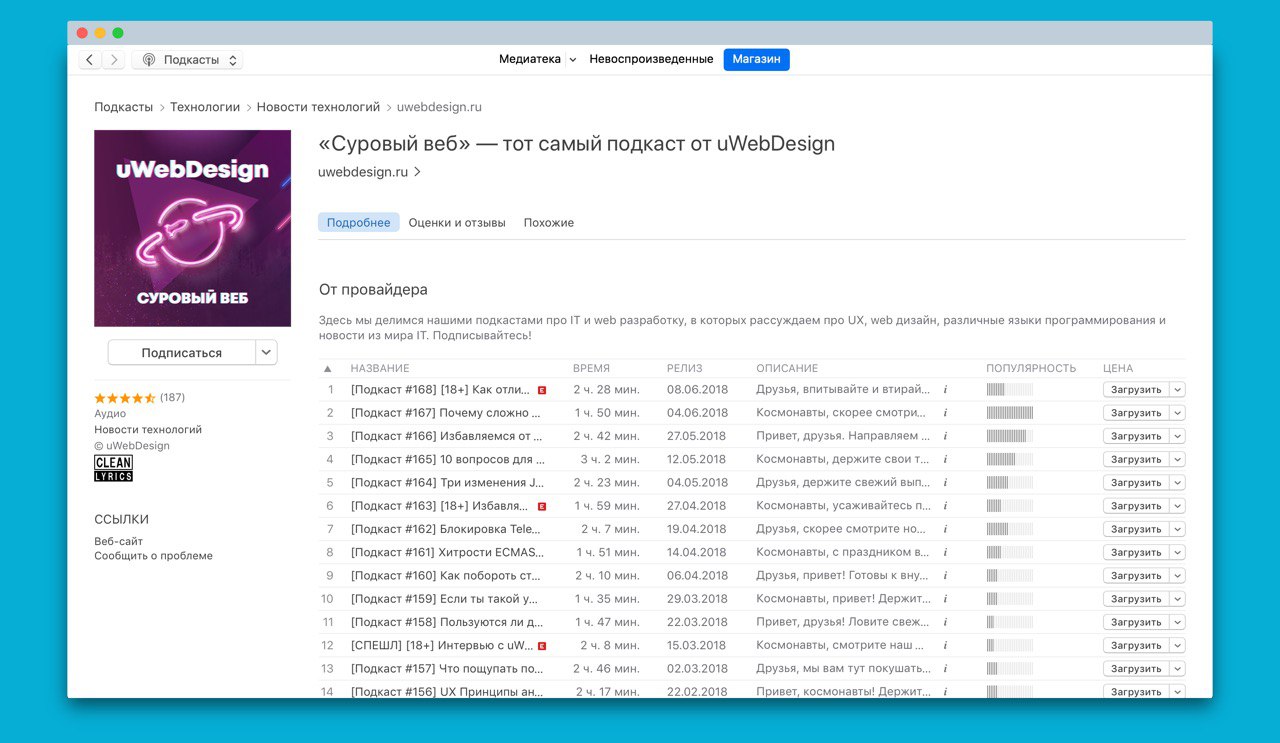The image size is (1280, 743).
Task: Expand Загрузить options for Подкаст #164
Action: (1177, 483)
